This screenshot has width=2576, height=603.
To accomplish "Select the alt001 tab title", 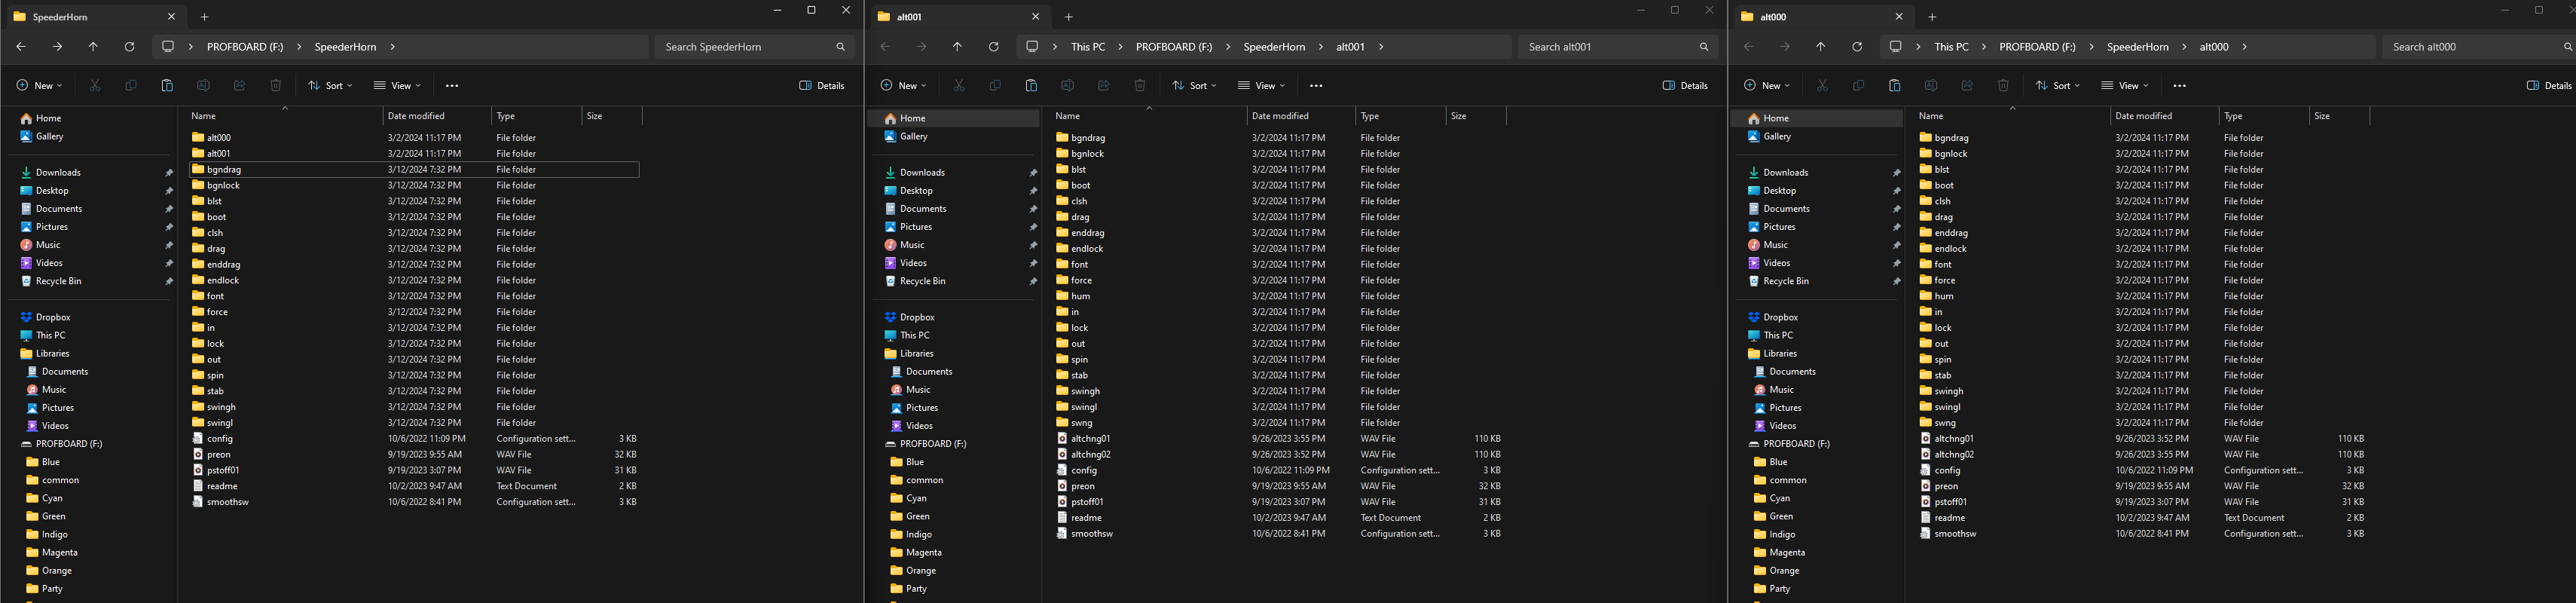I will coord(909,17).
